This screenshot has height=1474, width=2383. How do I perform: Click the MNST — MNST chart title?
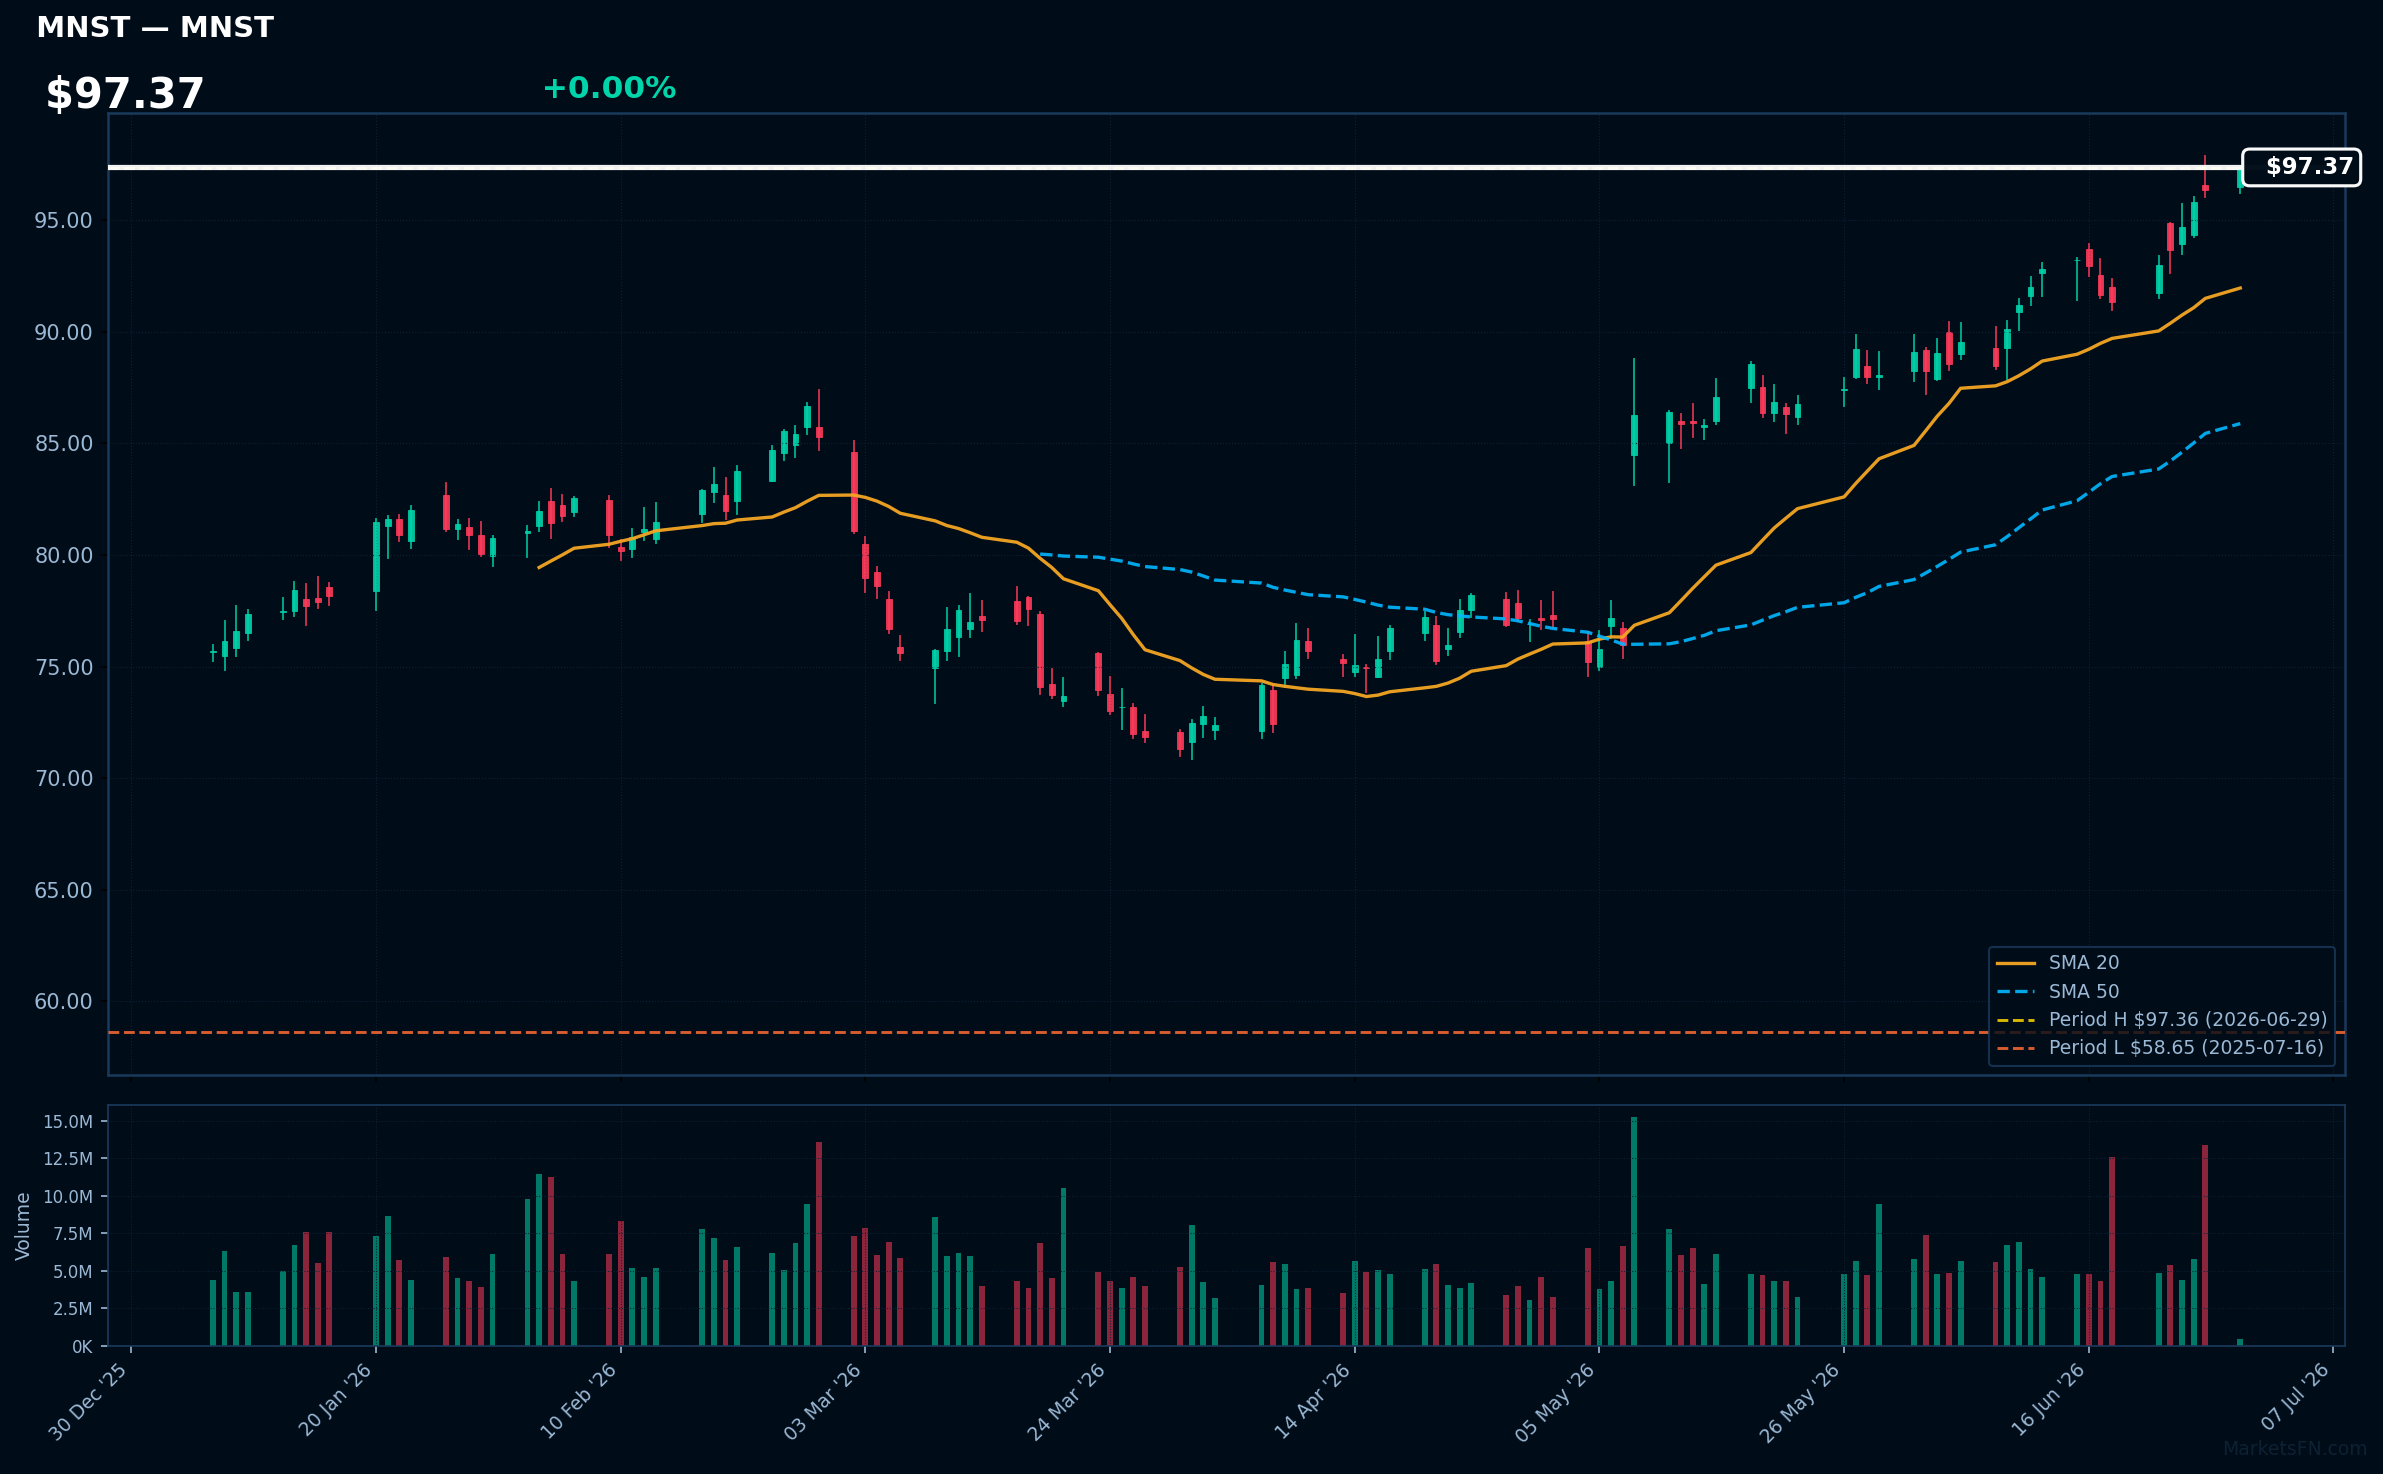(155, 28)
